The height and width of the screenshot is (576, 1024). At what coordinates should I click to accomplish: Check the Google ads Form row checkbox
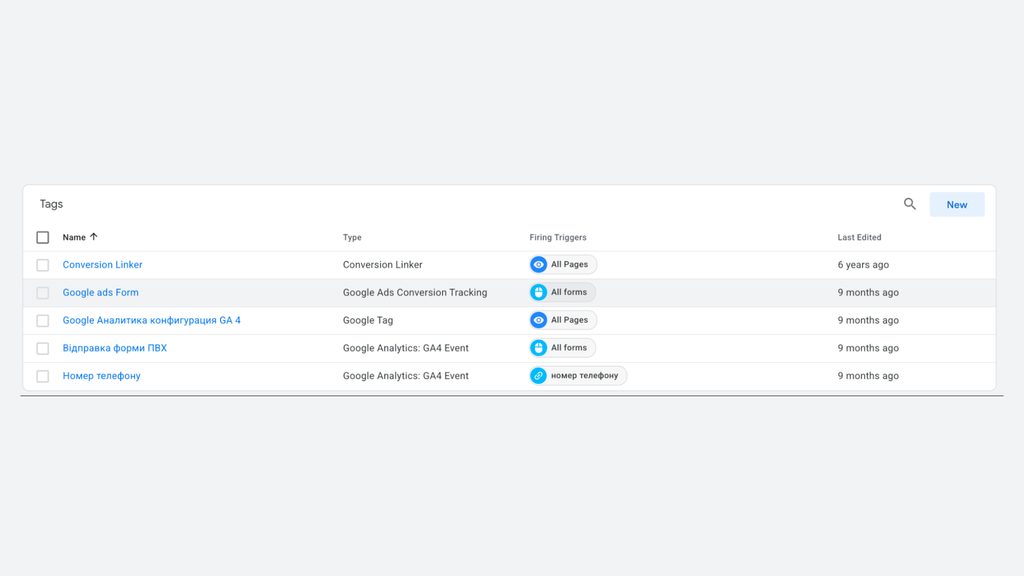42,293
